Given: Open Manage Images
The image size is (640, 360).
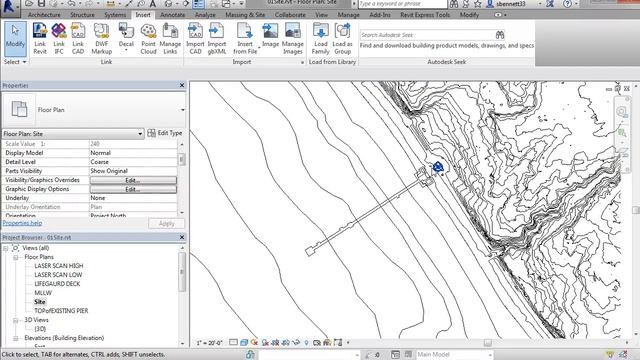Looking at the screenshot, I should click(293, 39).
